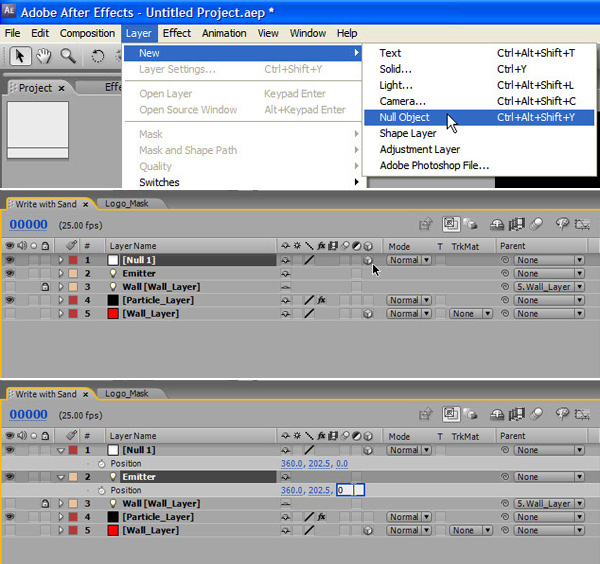
Task: Click Null 1 Position X value 360.0
Action: point(292,464)
